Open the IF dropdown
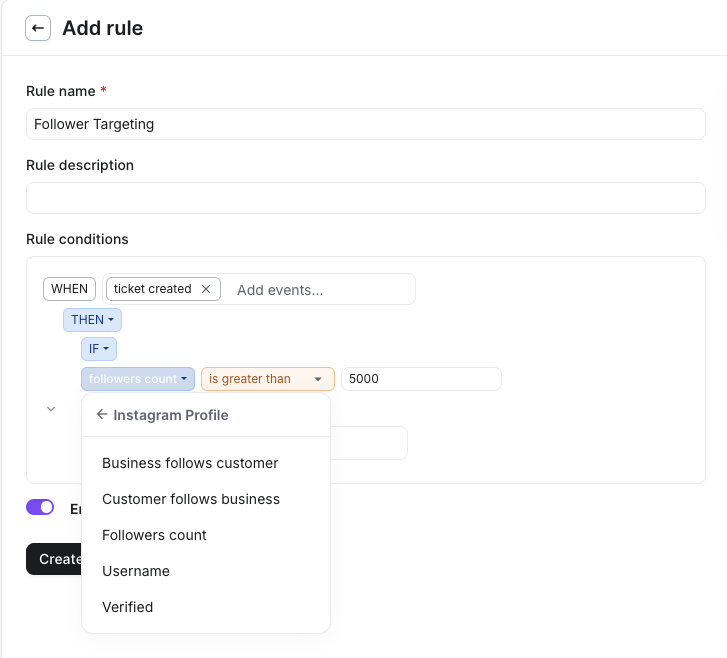Screen dimensions: 727x658 tap(99, 349)
